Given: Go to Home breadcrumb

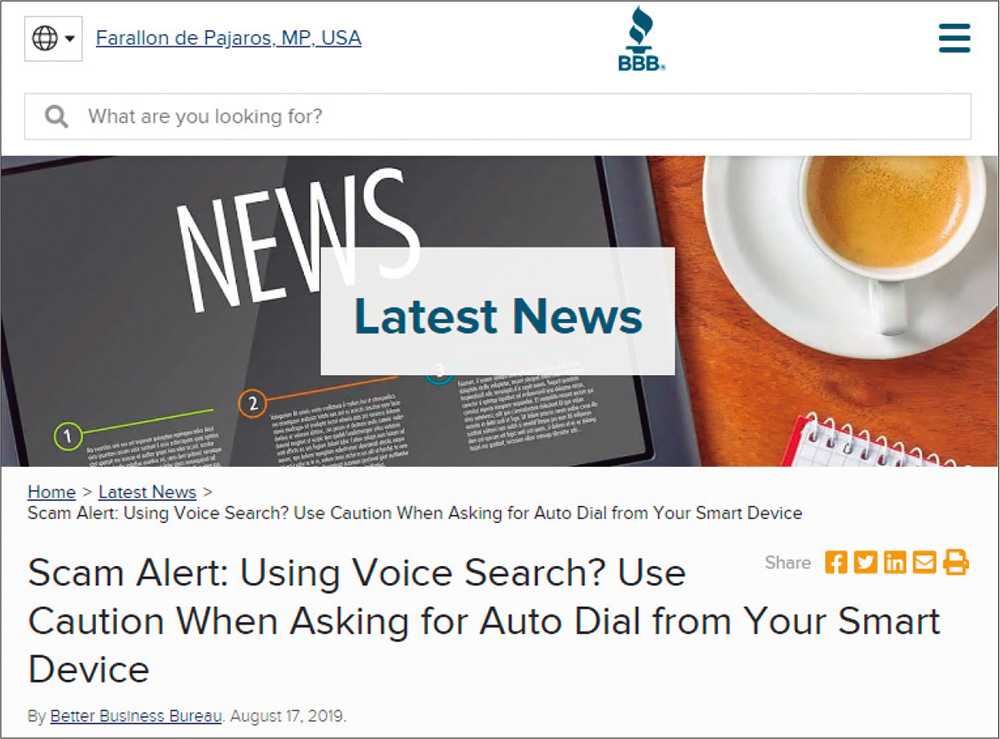Looking at the screenshot, I should [52, 492].
